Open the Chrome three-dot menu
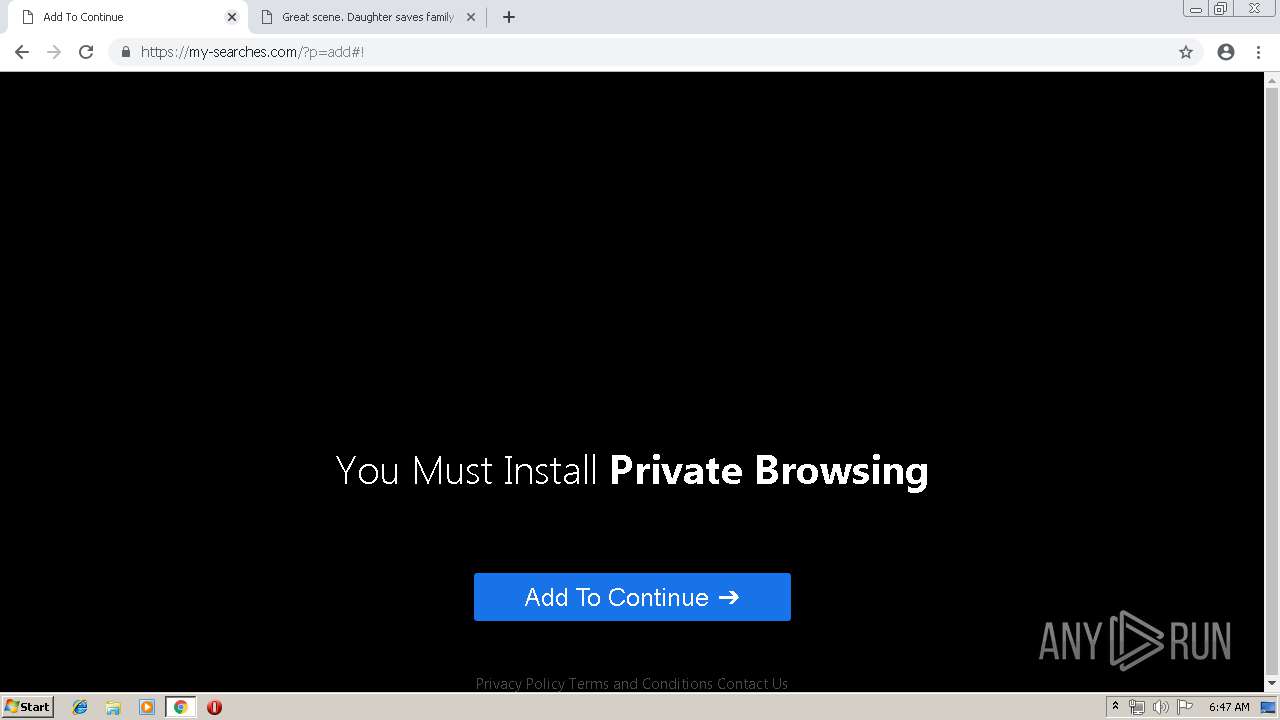This screenshot has height=720, width=1280. point(1258,52)
